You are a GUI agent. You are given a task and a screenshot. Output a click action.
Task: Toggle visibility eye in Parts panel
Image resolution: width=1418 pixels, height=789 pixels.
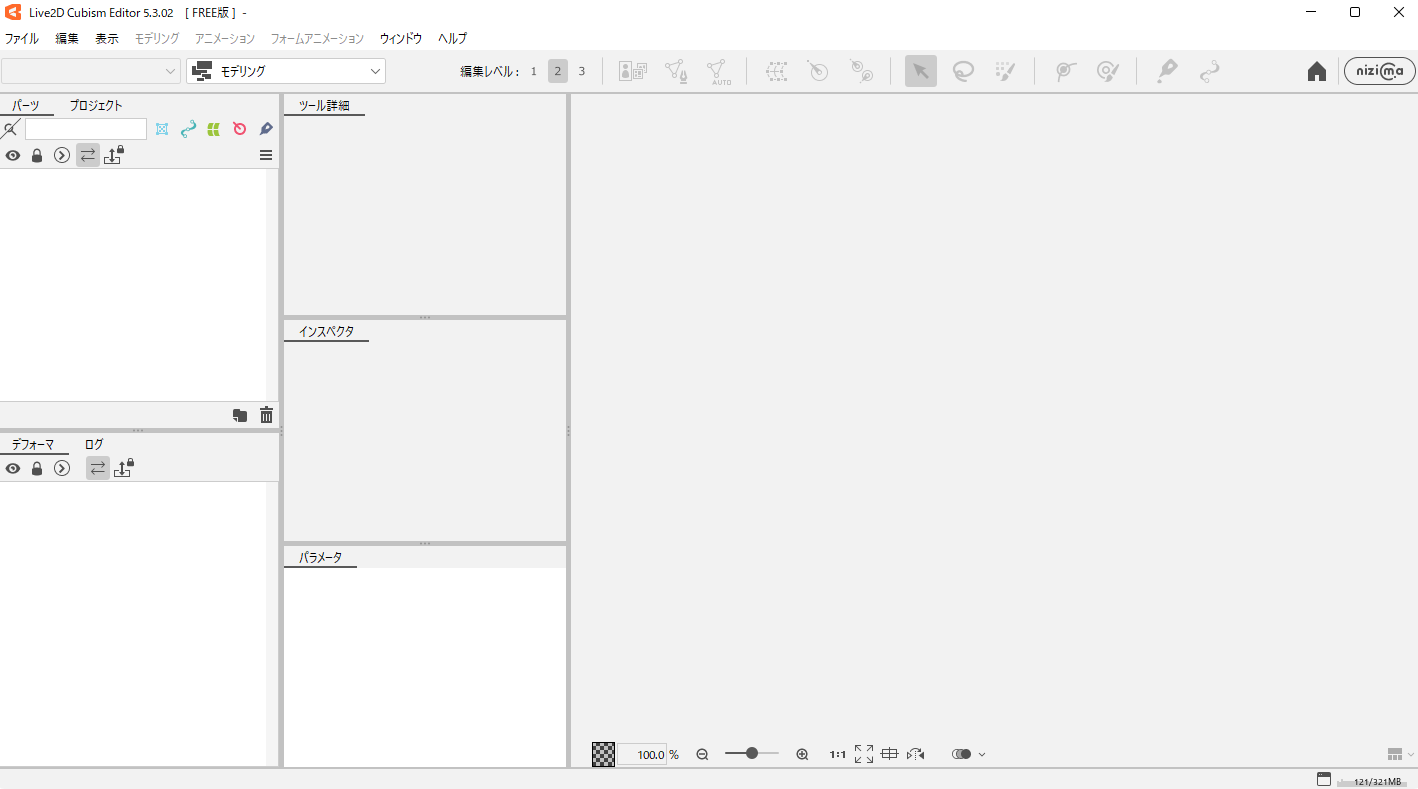(13, 155)
